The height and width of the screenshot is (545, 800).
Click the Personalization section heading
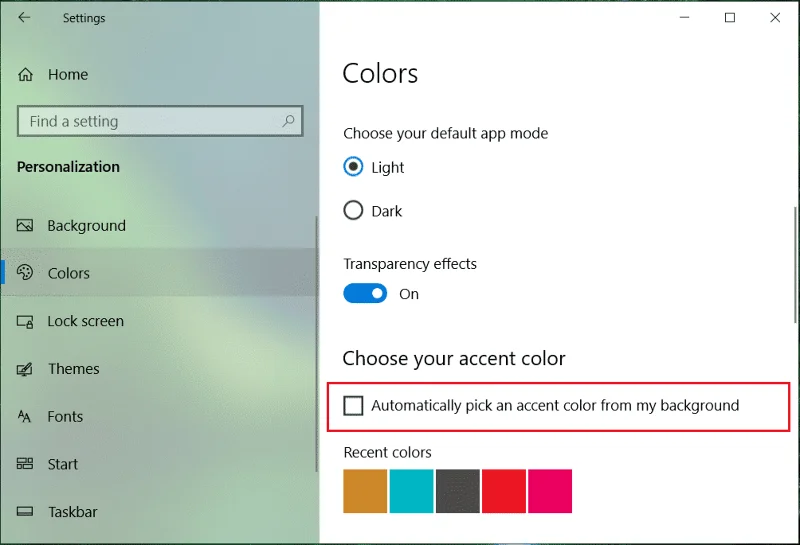point(68,167)
